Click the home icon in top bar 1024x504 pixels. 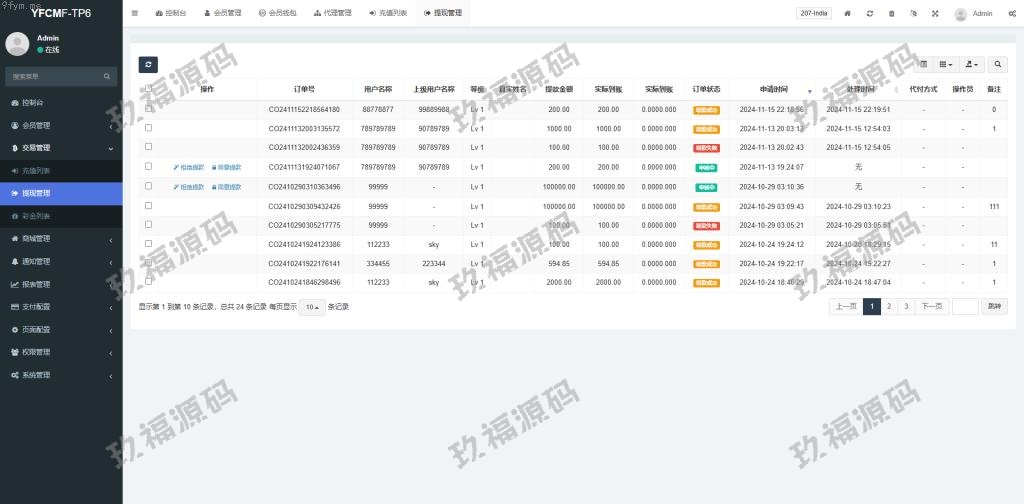(848, 14)
